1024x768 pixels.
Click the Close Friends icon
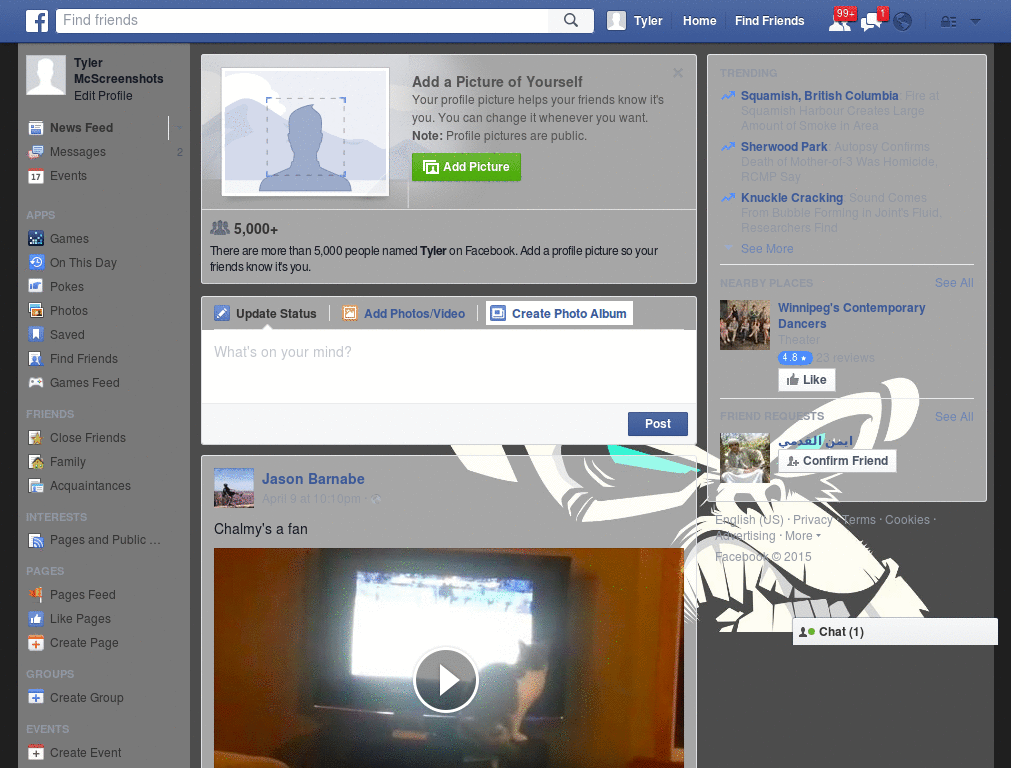point(36,438)
